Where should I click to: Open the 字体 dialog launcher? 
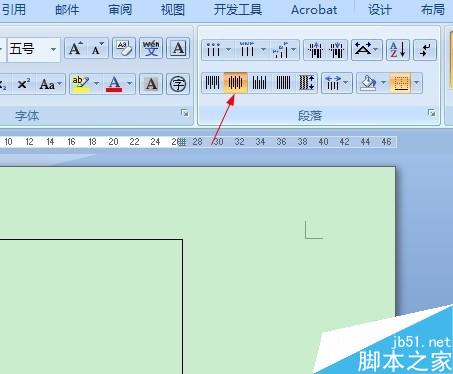pyautogui.click(x=185, y=113)
